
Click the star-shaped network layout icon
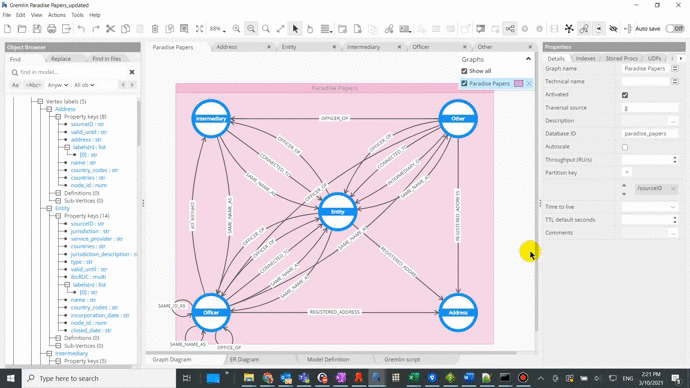[x=569, y=29]
